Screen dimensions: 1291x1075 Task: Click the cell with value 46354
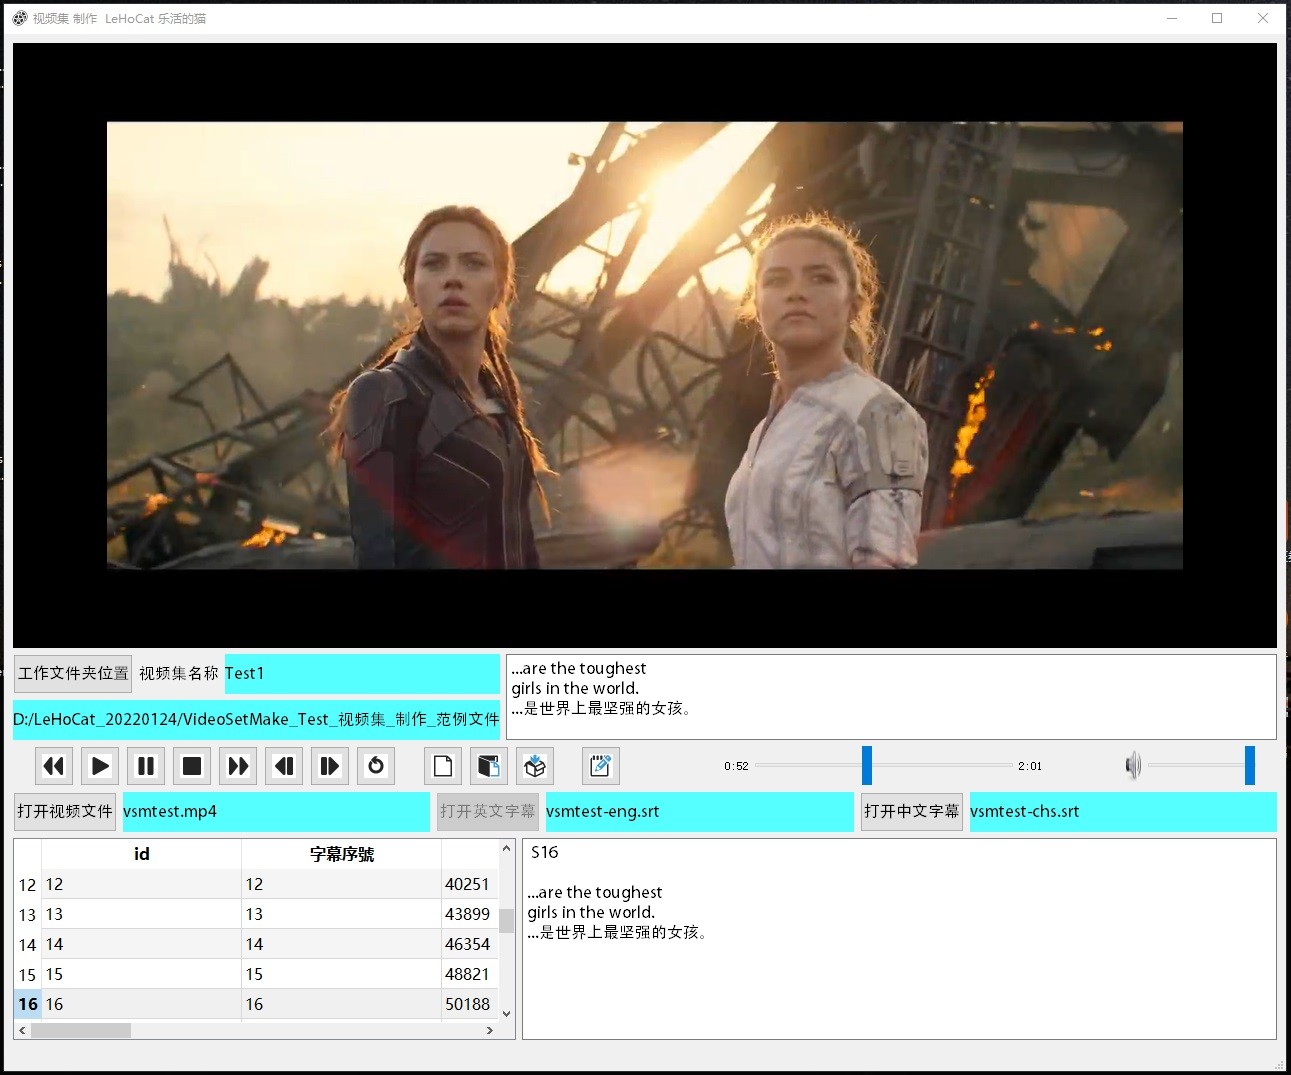click(469, 944)
